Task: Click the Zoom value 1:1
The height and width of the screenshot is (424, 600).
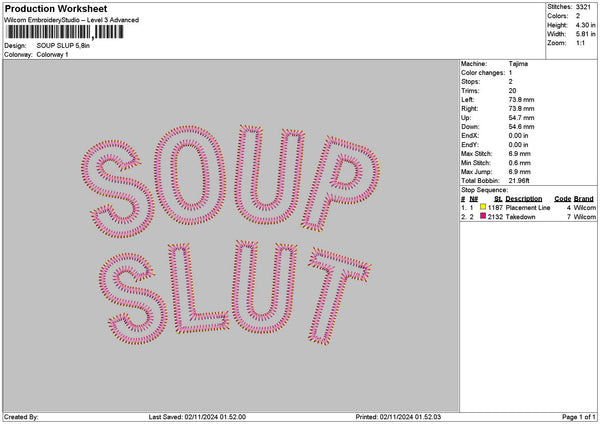Action: tap(580, 43)
